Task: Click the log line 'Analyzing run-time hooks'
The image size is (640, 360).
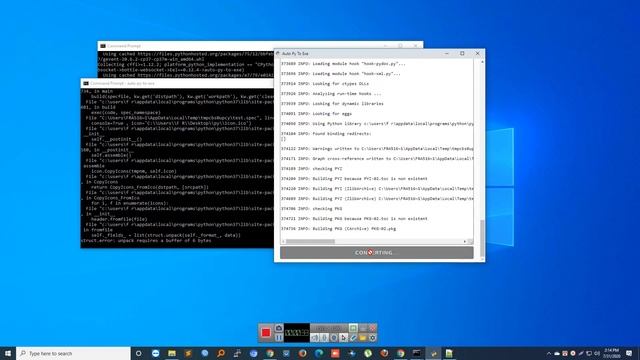Action: tap(331, 94)
